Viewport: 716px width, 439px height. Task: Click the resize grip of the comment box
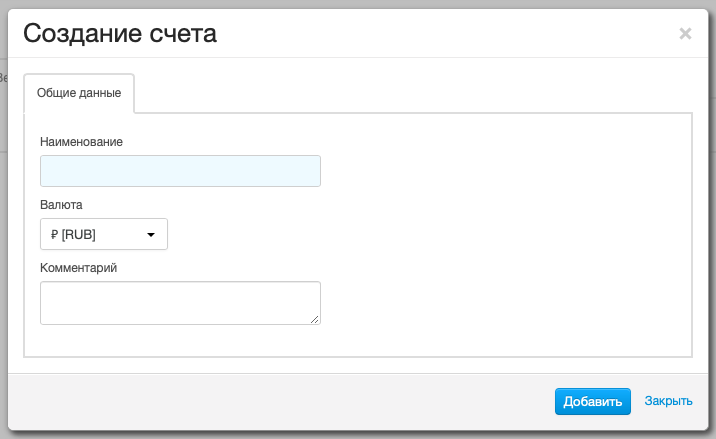click(x=315, y=319)
